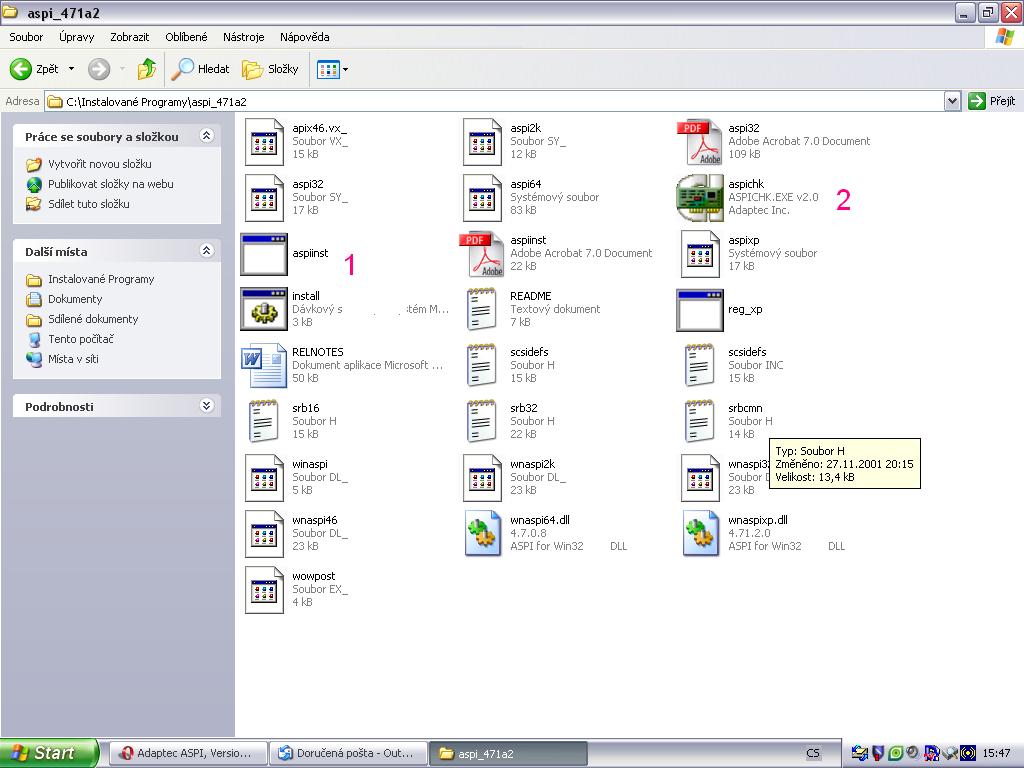Select the aspi64 system file icon
The height and width of the screenshot is (768, 1024).
482,198
